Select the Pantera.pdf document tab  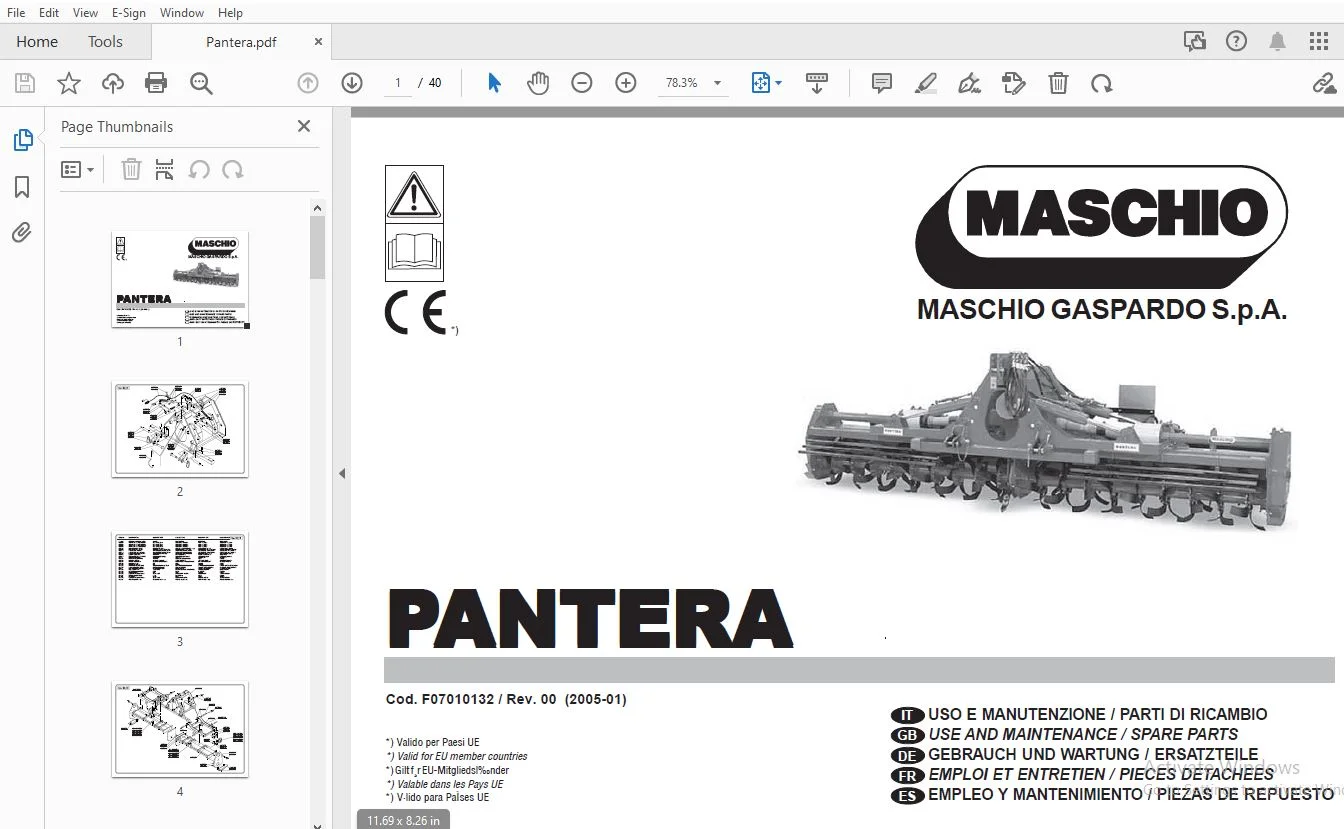[x=241, y=42]
